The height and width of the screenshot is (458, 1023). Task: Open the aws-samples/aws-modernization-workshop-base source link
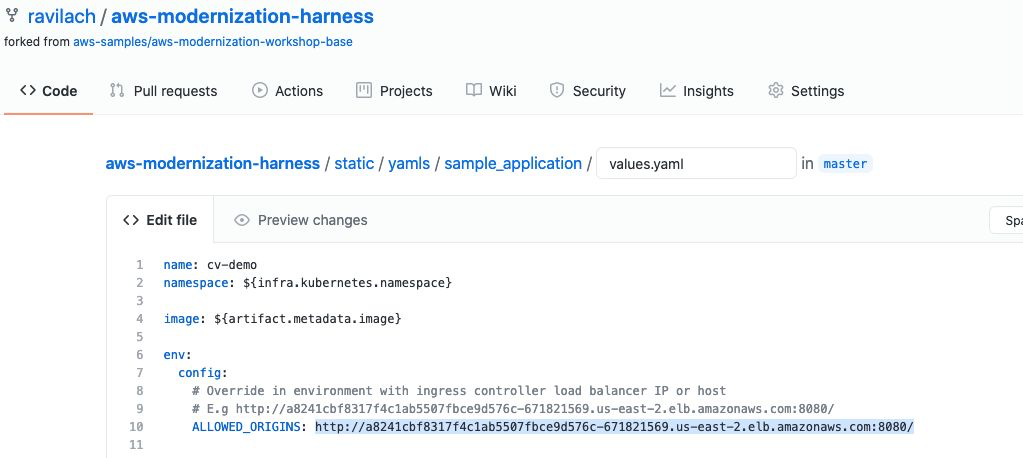213,42
